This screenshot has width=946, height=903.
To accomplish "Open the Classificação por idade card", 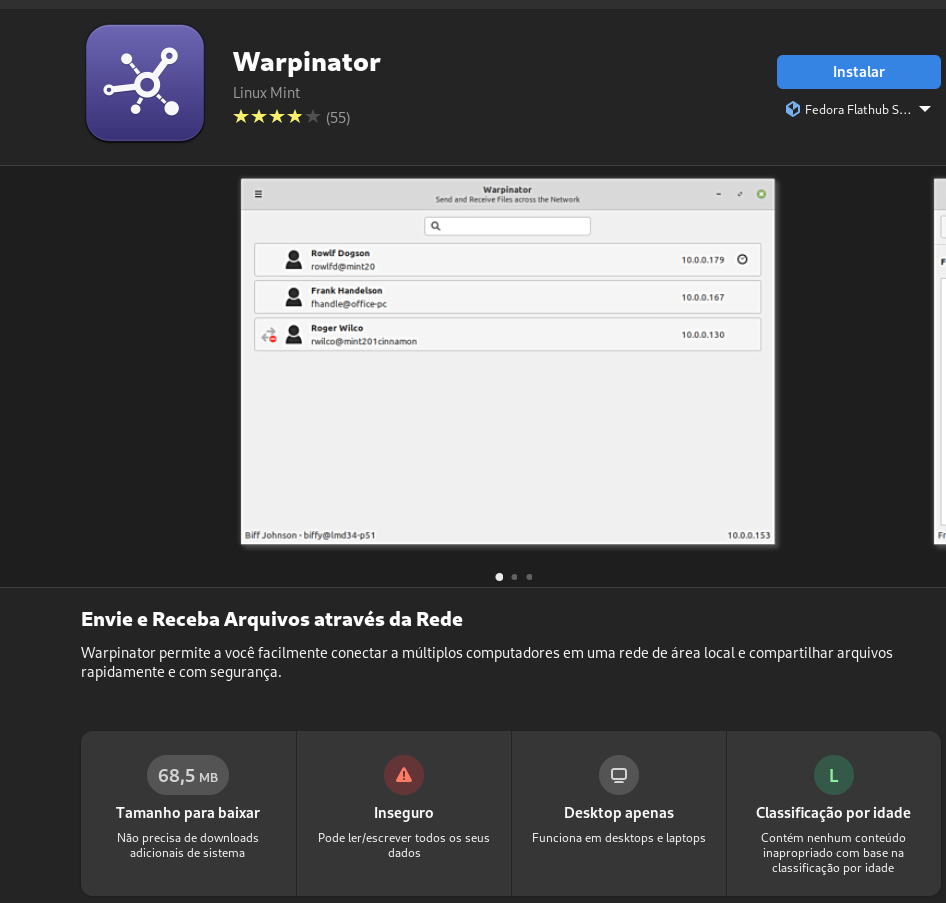I will point(834,813).
